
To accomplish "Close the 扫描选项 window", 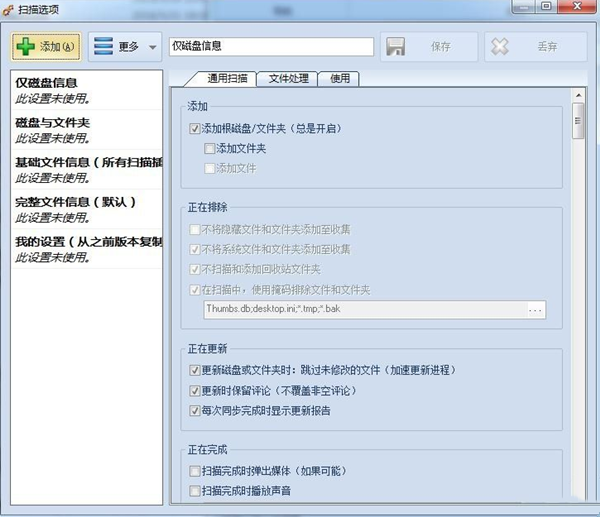I will (x=577, y=7).
